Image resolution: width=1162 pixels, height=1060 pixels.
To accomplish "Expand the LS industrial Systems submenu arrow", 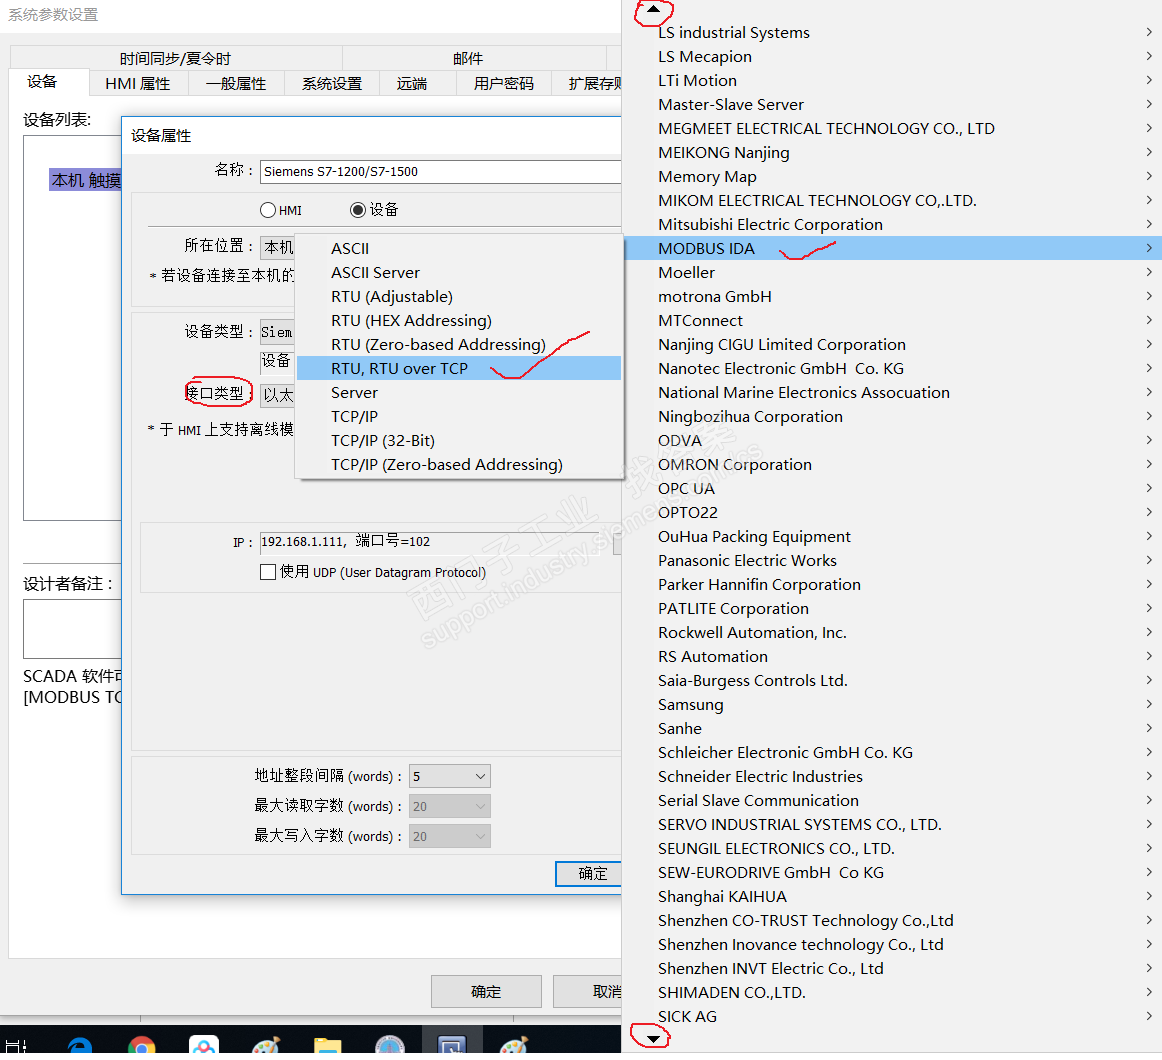I will pos(1149,32).
